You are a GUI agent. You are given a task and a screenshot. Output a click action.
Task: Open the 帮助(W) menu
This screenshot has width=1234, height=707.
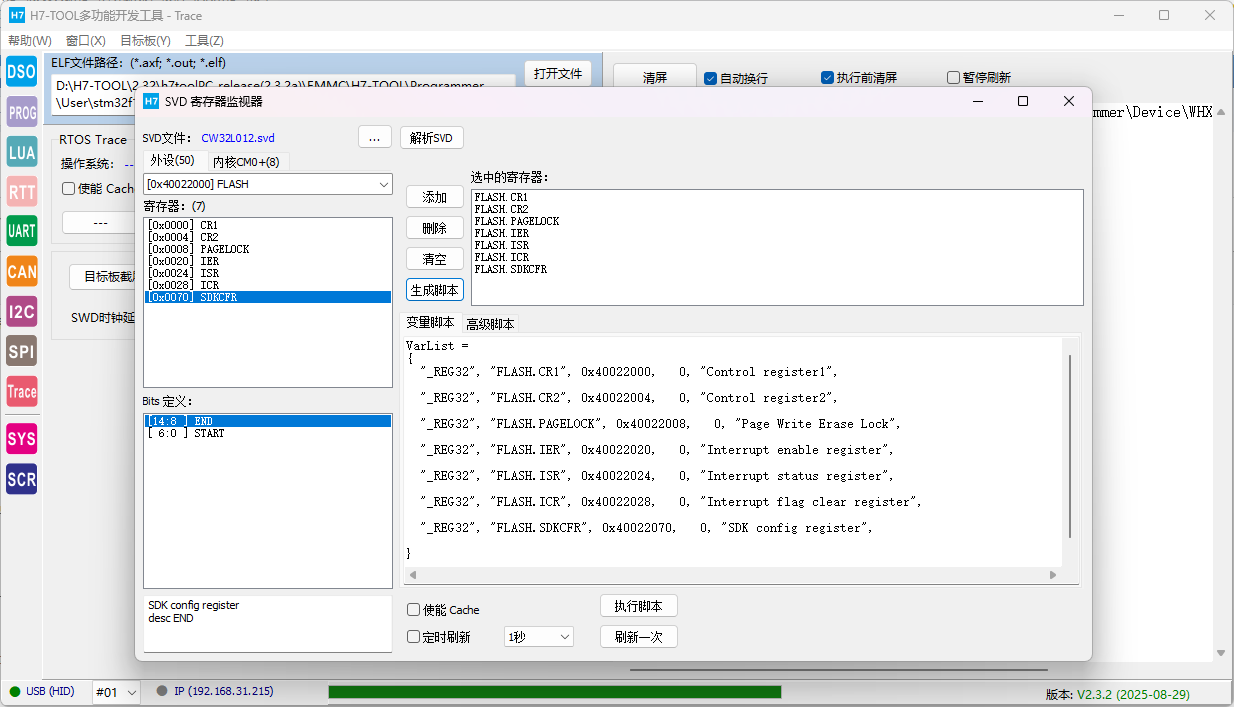tap(30, 41)
